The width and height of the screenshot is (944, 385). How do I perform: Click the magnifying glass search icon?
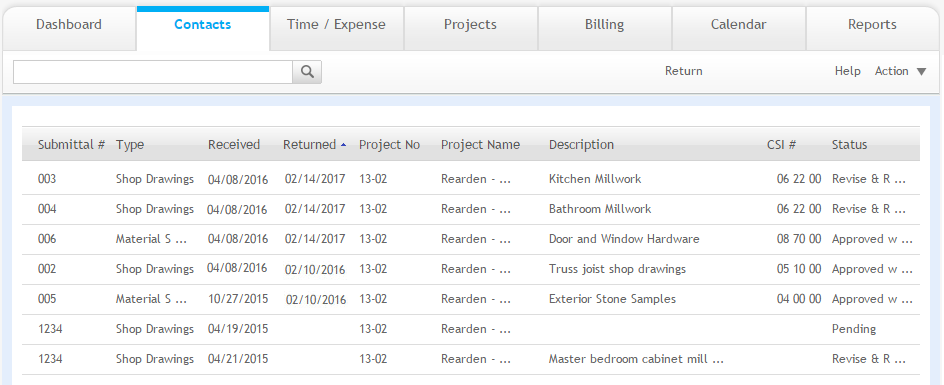tap(307, 72)
